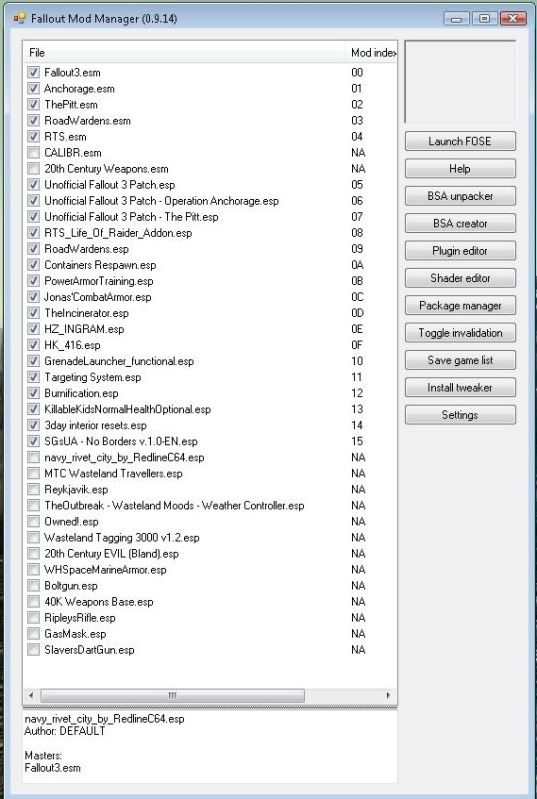This screenshot has width=537, height=799.
Task: Tick the GasMask.esp checkbox
Action: click(x=33, y=633)
